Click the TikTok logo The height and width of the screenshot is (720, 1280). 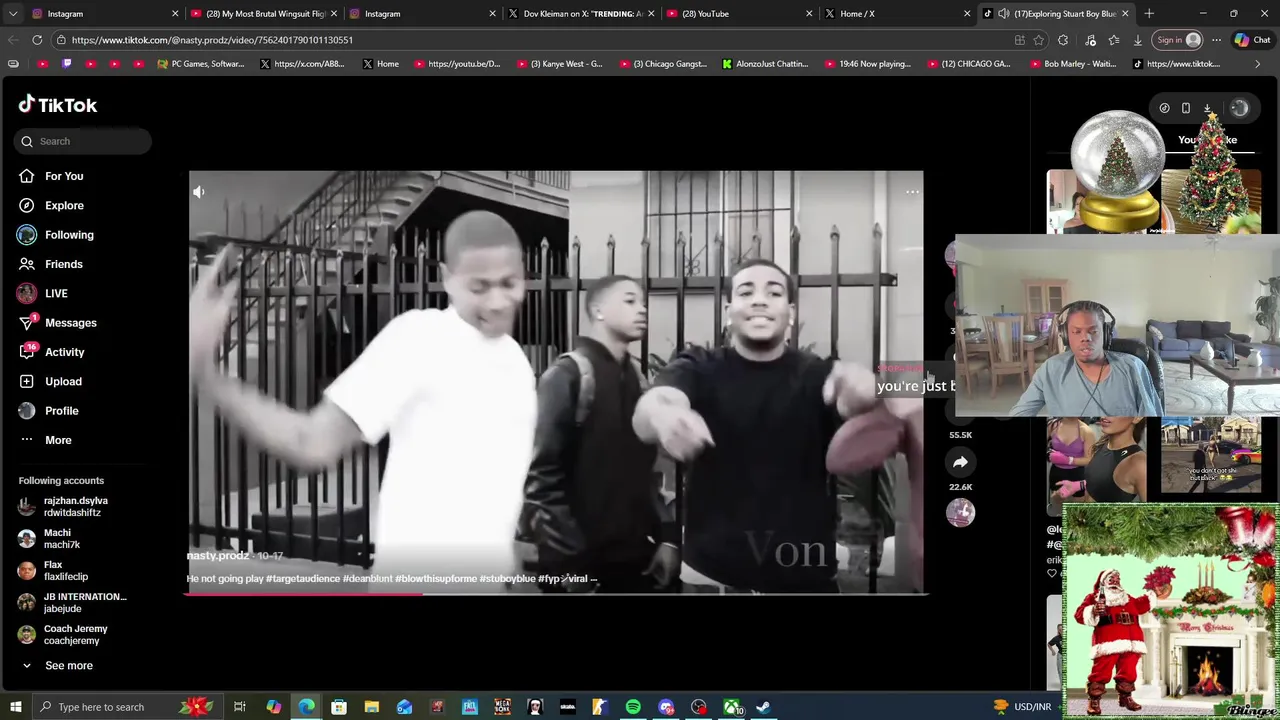[58, 105]
